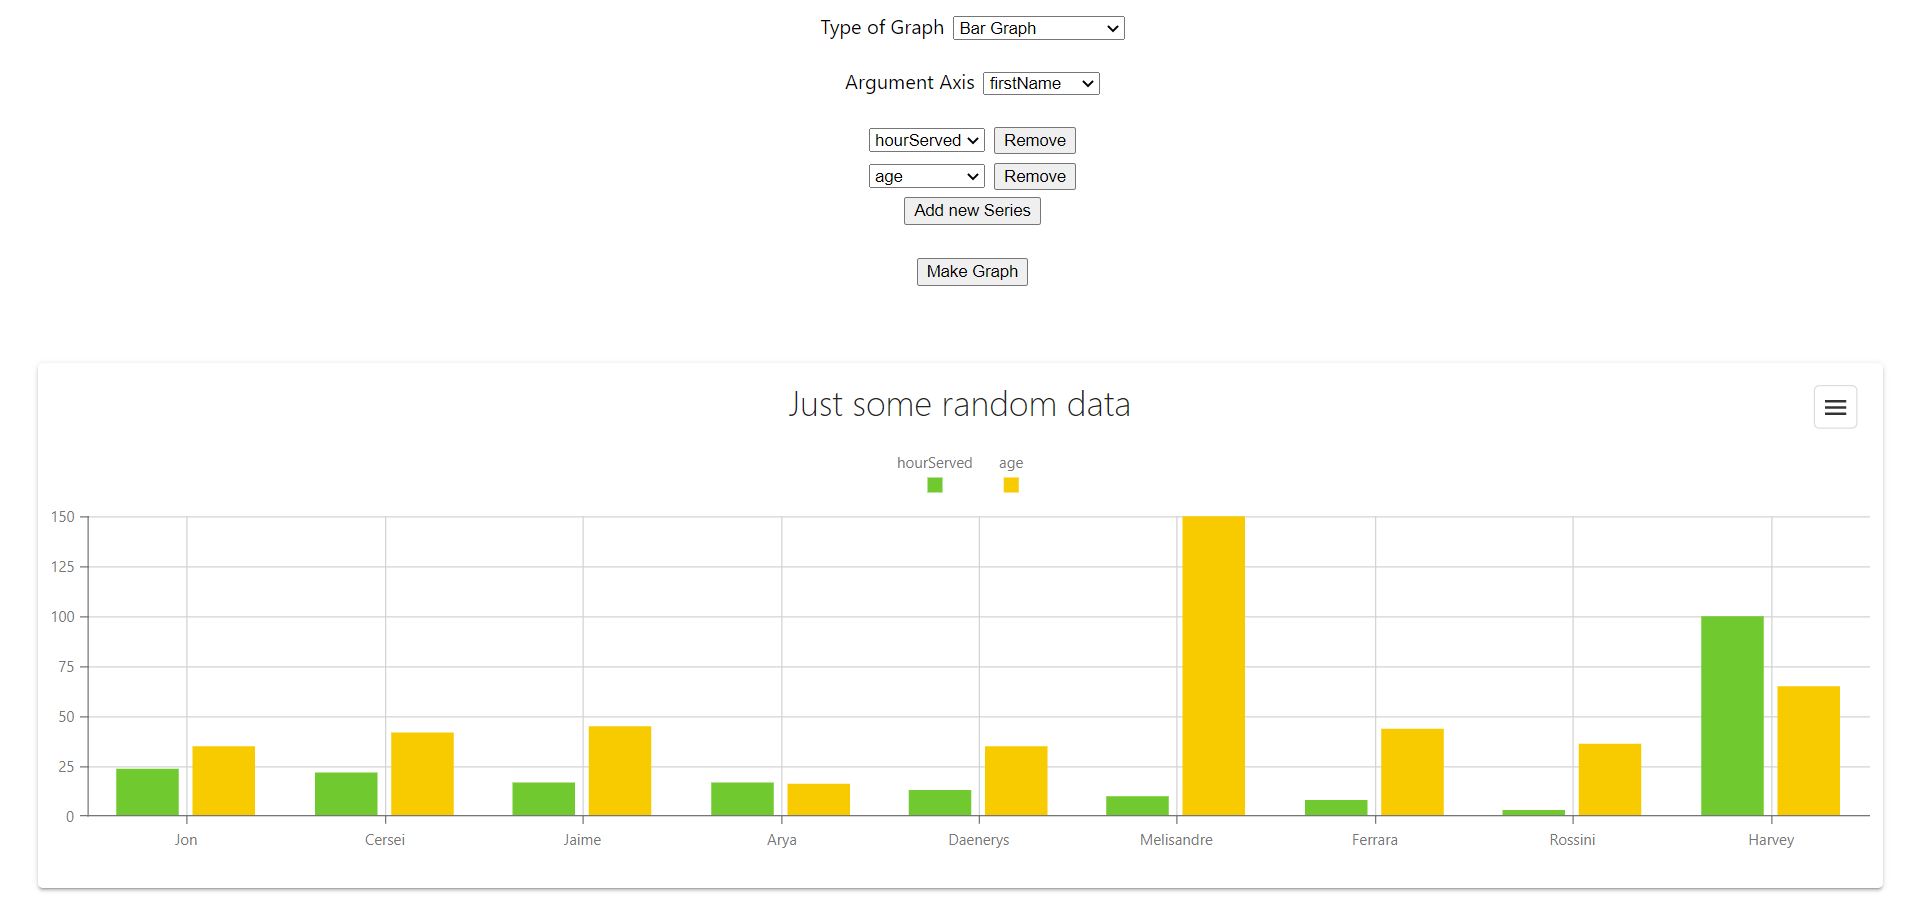Select Jon's green hourServed bar
The height and width of the screenshot is (913, 1913).
click(x=147, y=792)
